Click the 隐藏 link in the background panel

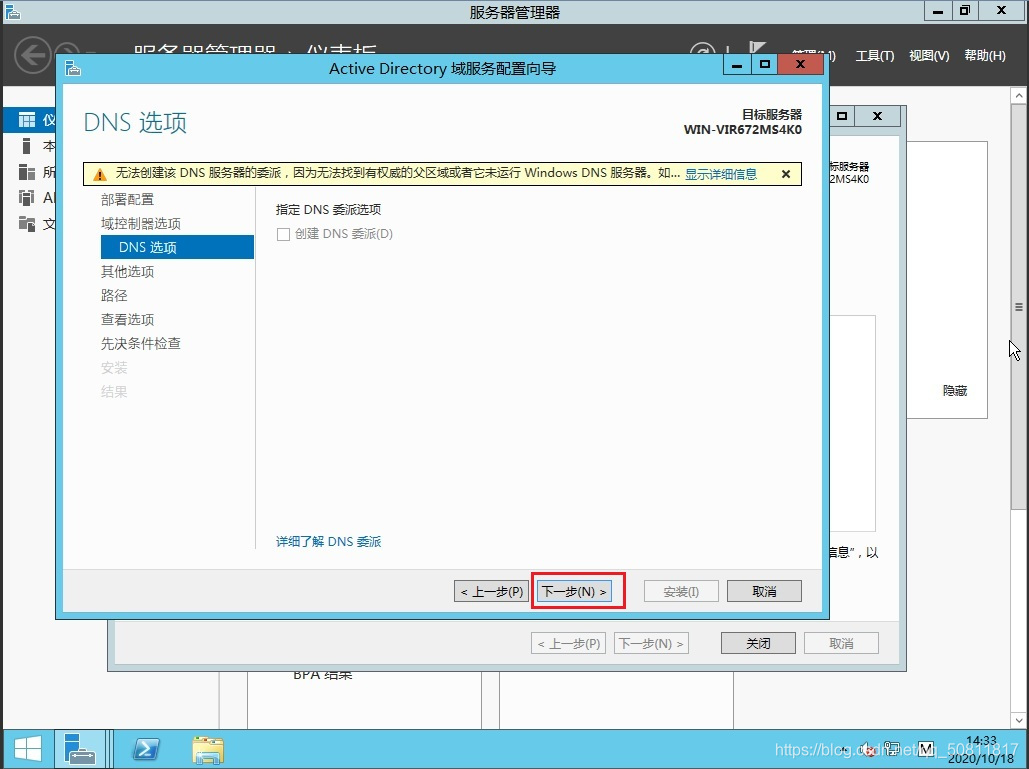coord(955,390)
